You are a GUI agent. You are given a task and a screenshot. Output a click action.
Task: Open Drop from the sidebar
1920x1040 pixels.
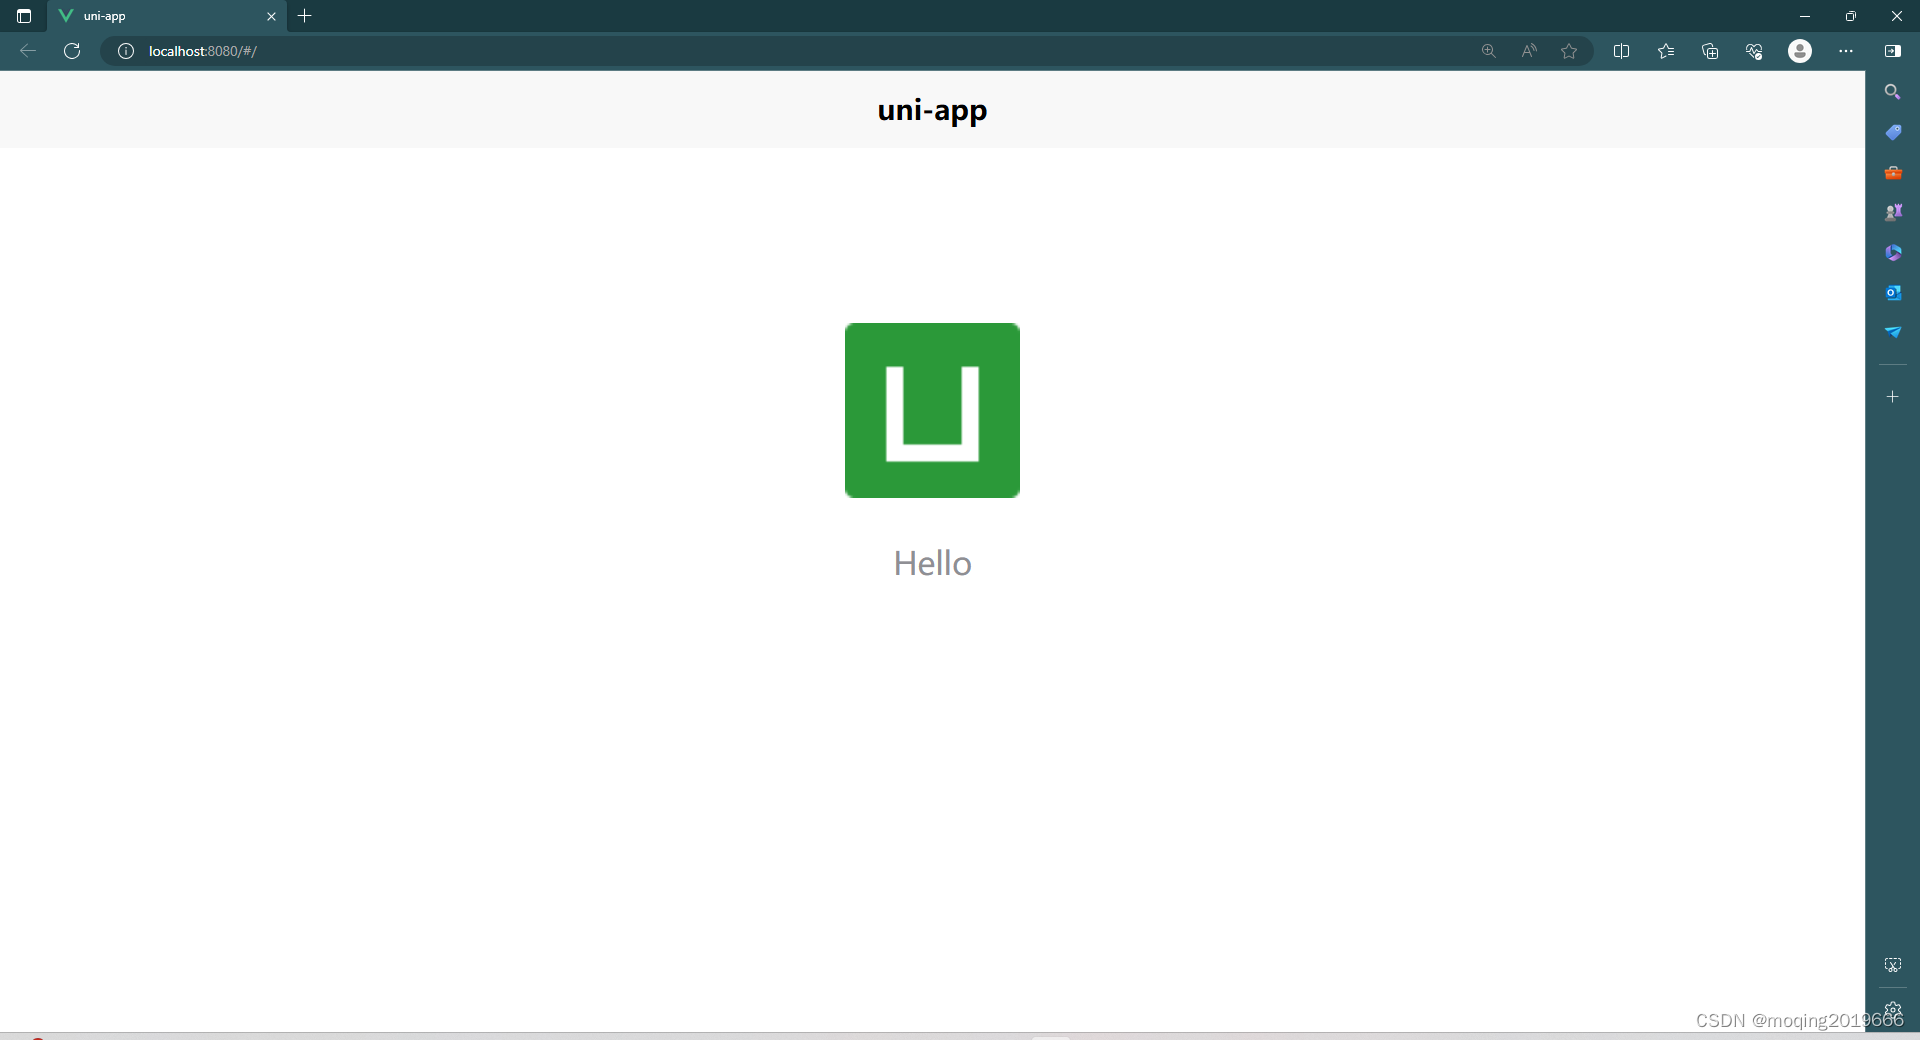1893,333
